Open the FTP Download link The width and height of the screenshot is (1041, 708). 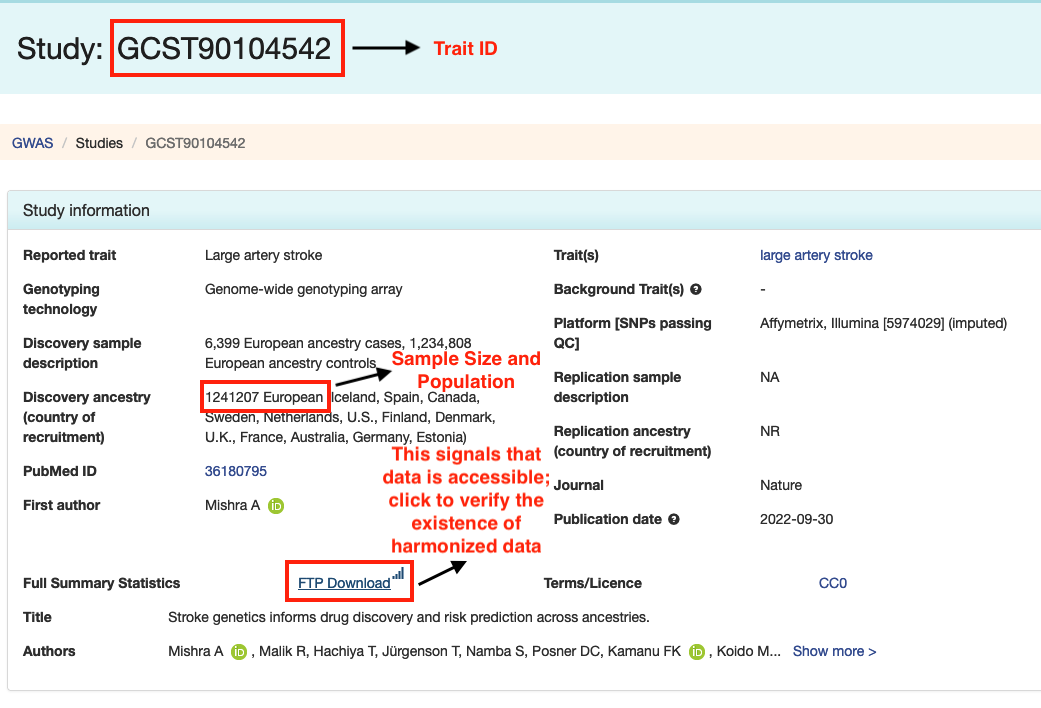[x=344, y=583]
